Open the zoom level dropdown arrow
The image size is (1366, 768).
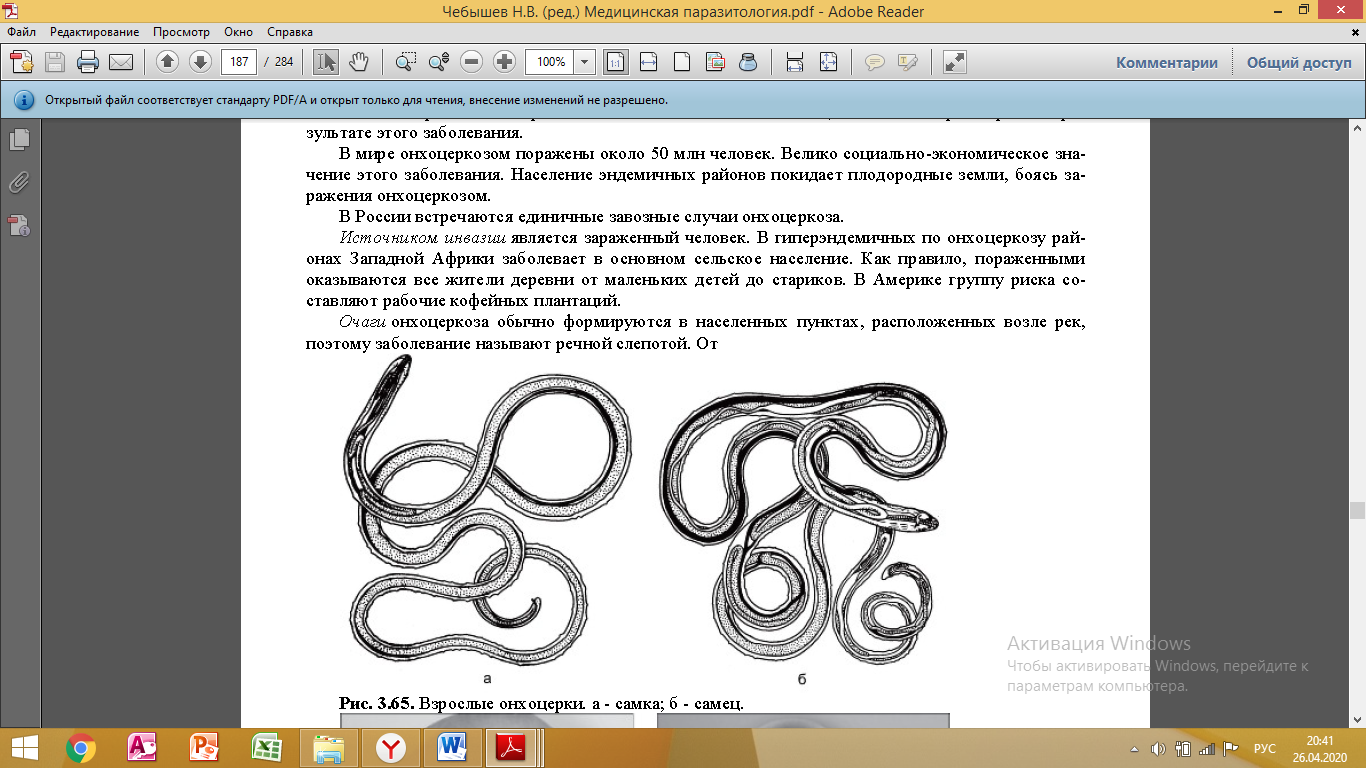tap(584, 62)
